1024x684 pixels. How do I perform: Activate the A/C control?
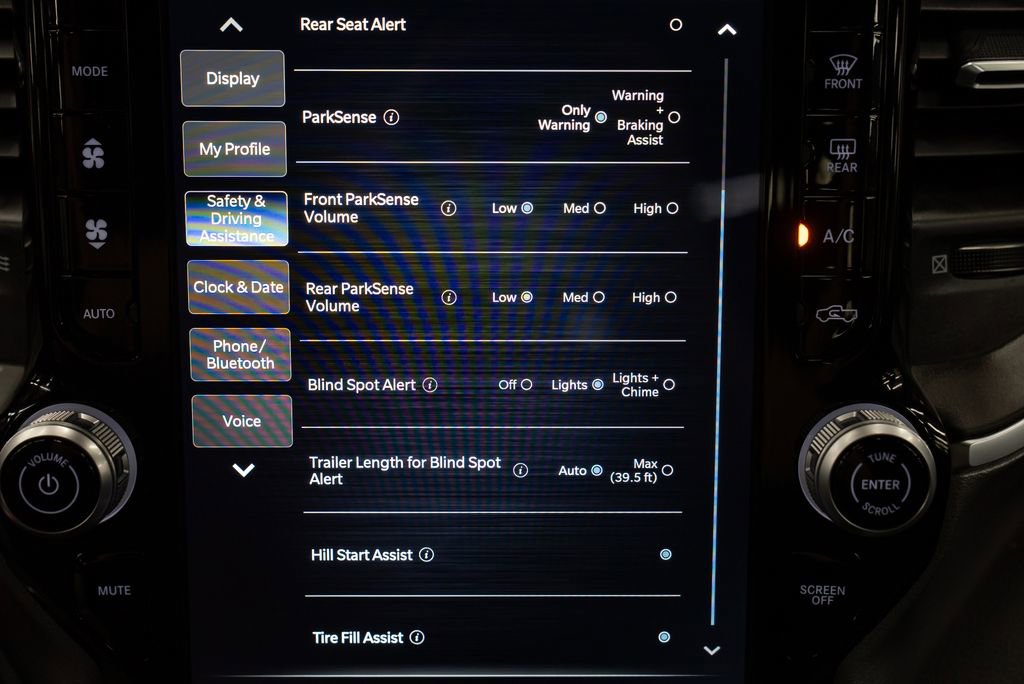pos(837,235)
